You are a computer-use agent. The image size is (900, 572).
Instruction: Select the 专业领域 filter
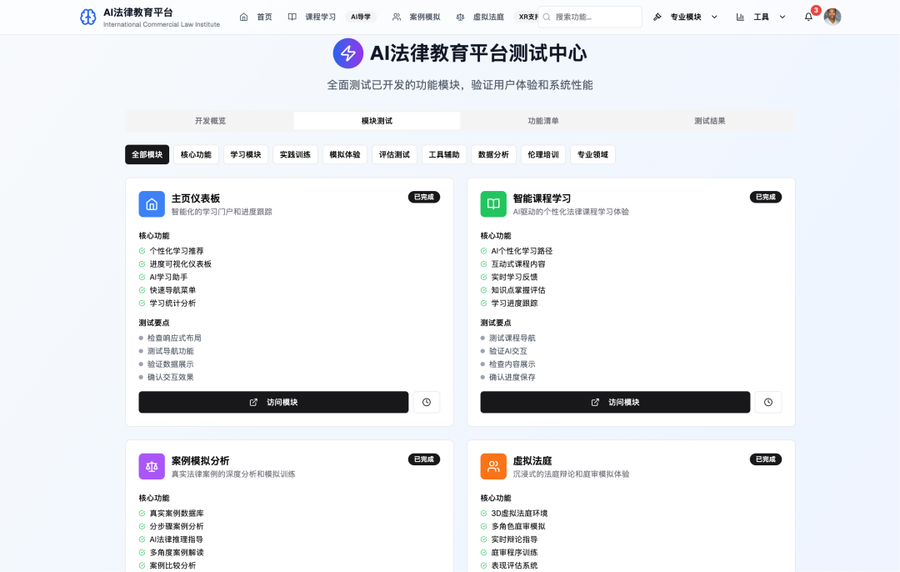tap(593, 154)
